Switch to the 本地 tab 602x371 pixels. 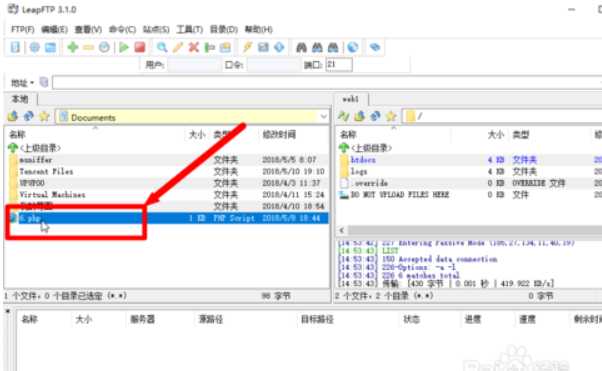pyautogui.click(x=20, y=99)
